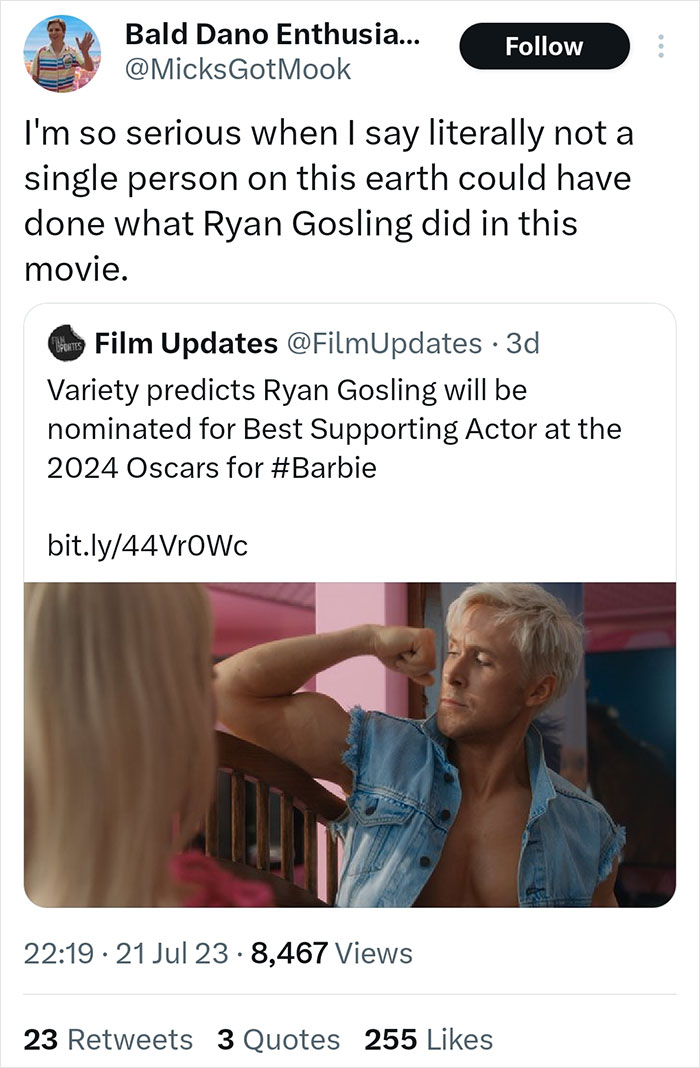Follow the @MicksGotMook account
This screenshot has height=1068, width=700.
[x=545, y=46]
